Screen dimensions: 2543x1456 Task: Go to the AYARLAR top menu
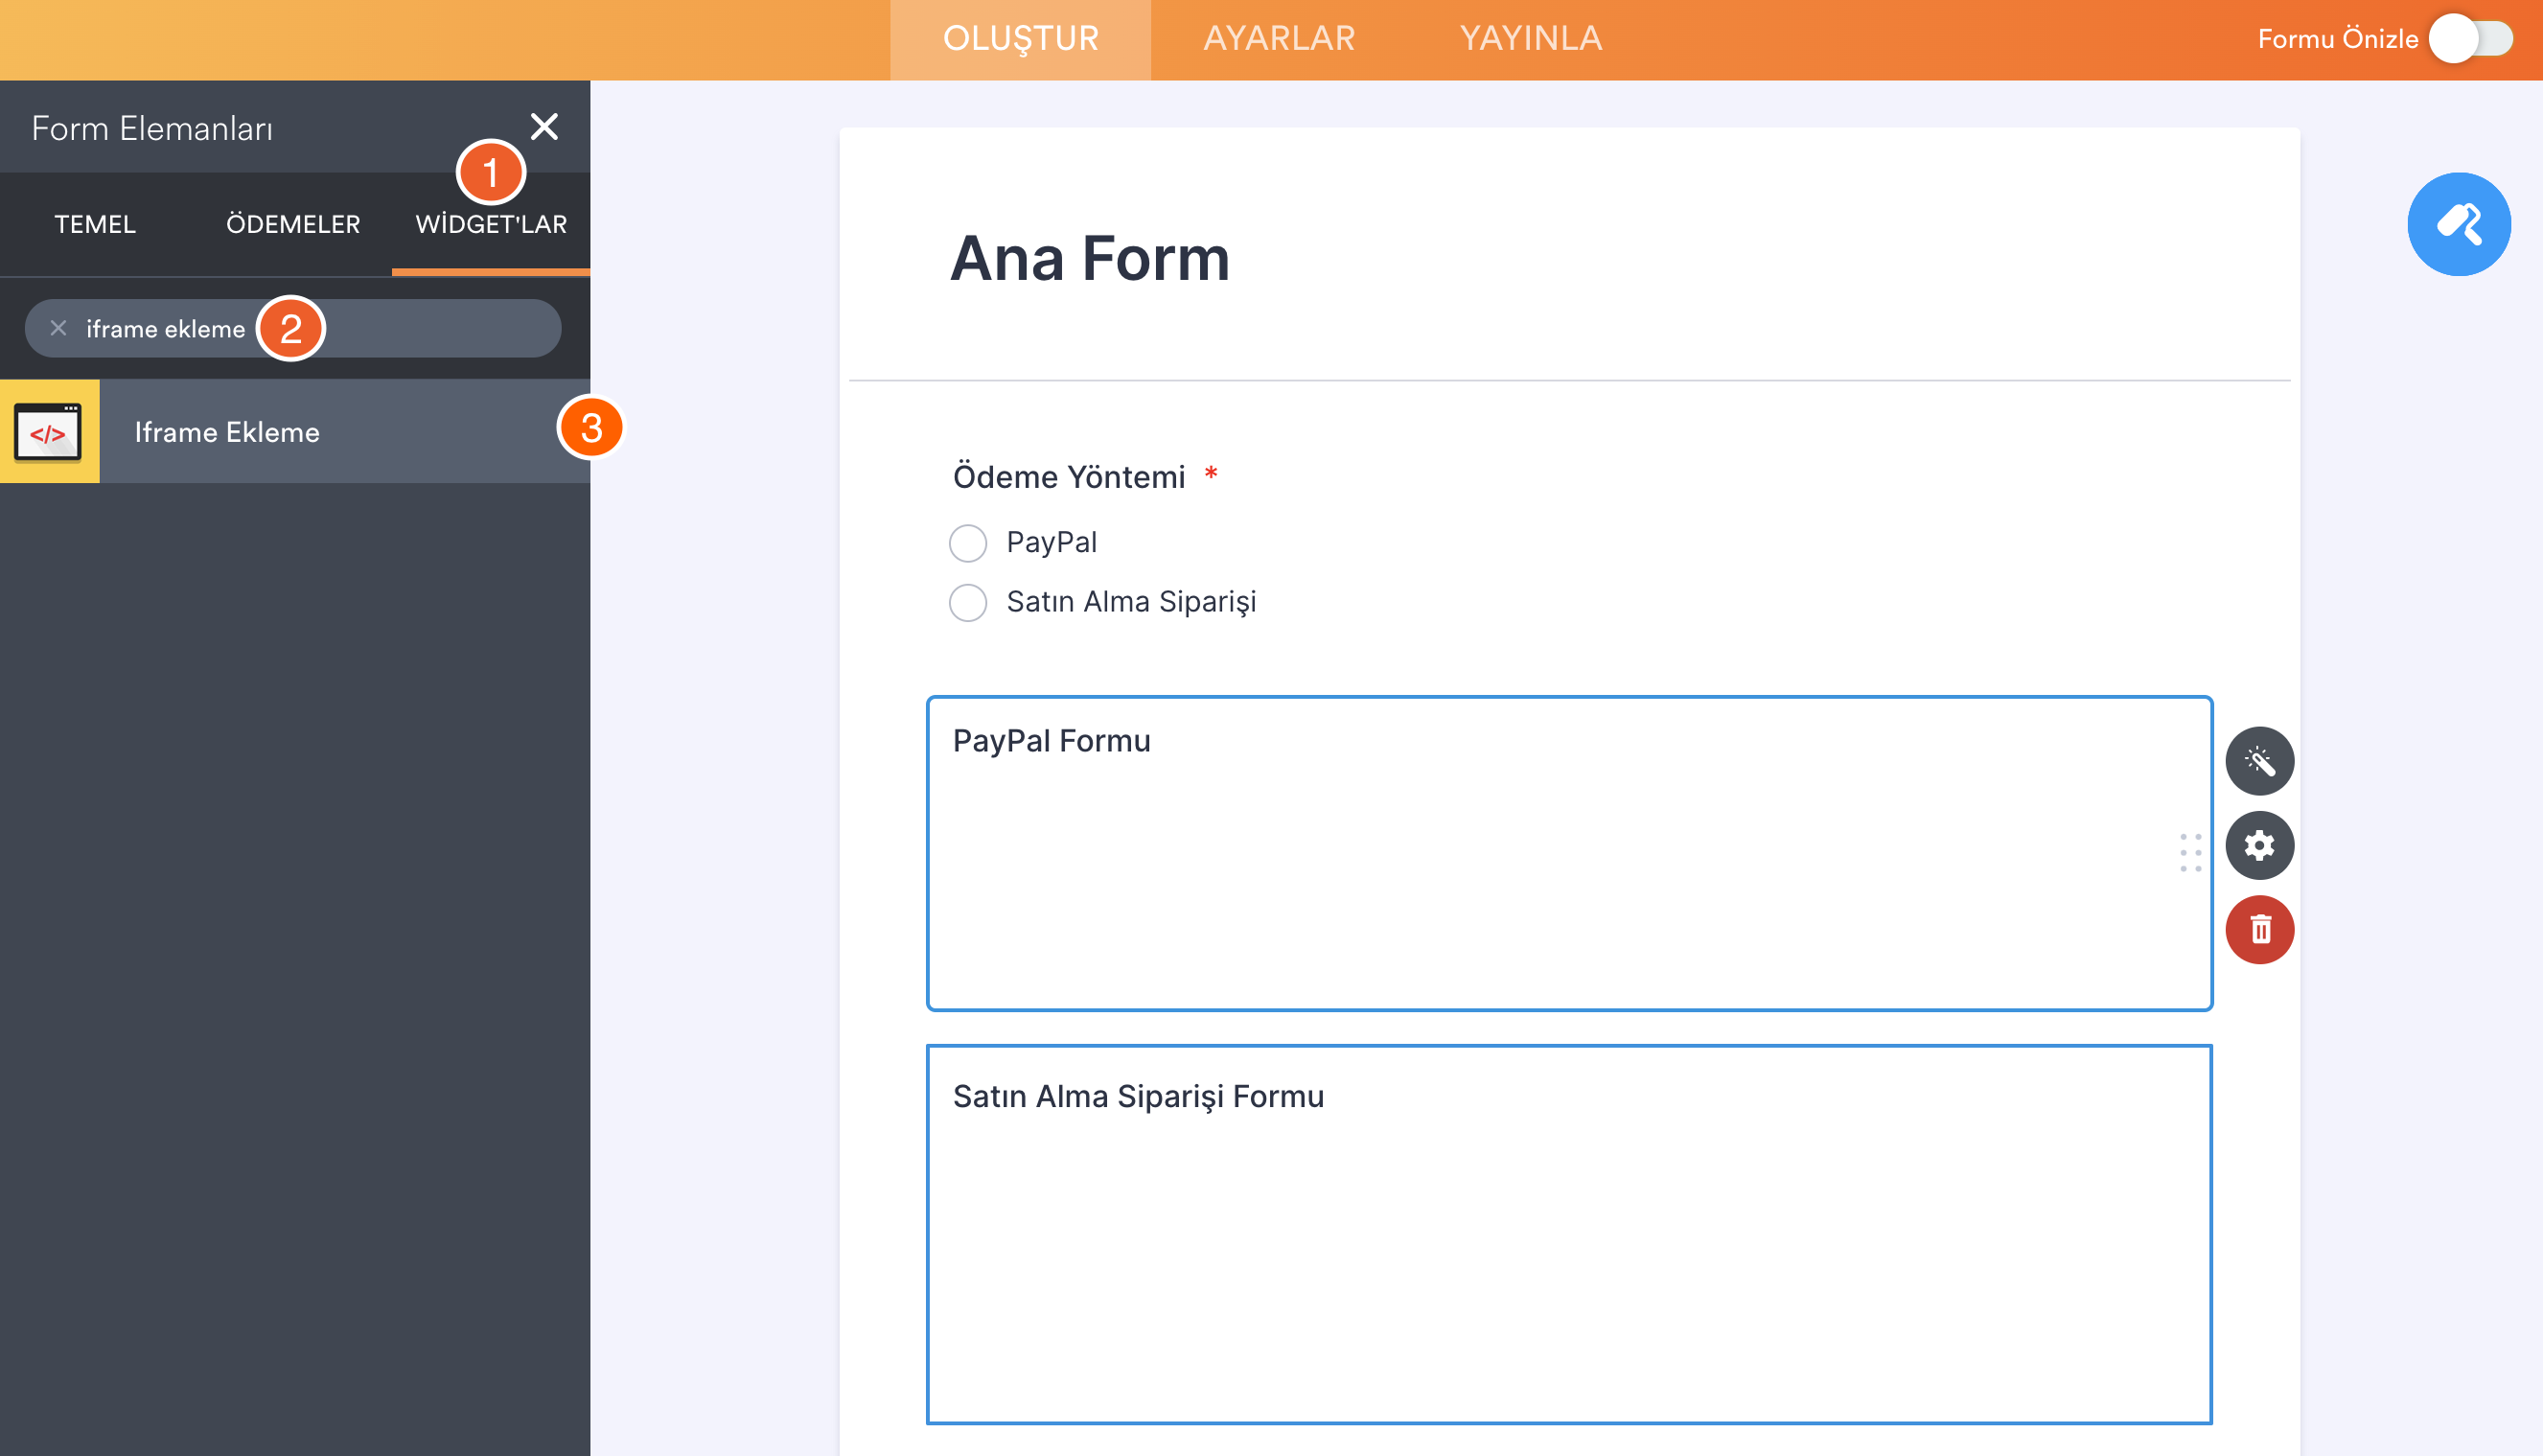pyautogui.click(x=1279, y=39)
